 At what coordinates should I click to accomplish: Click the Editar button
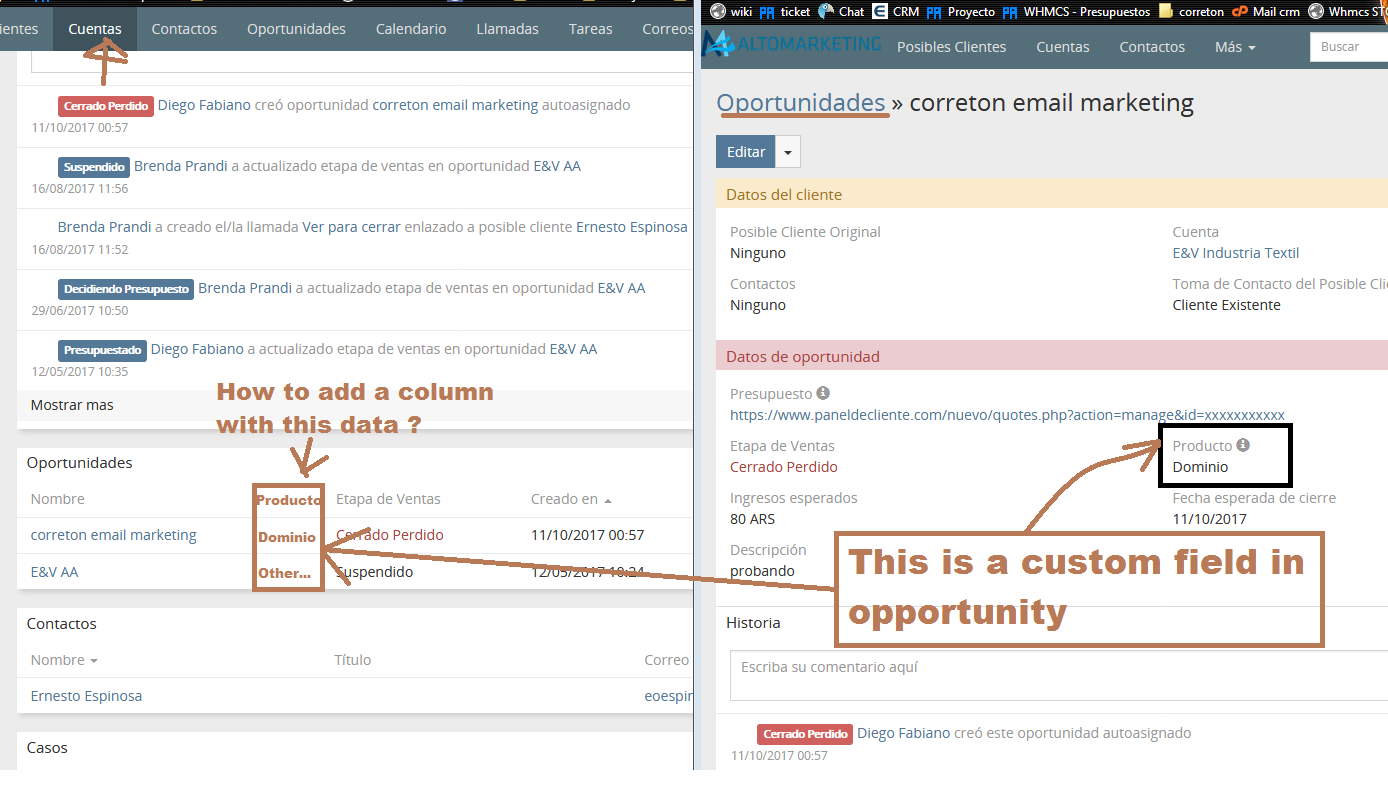pyautogui.click(x=746, y=152)
